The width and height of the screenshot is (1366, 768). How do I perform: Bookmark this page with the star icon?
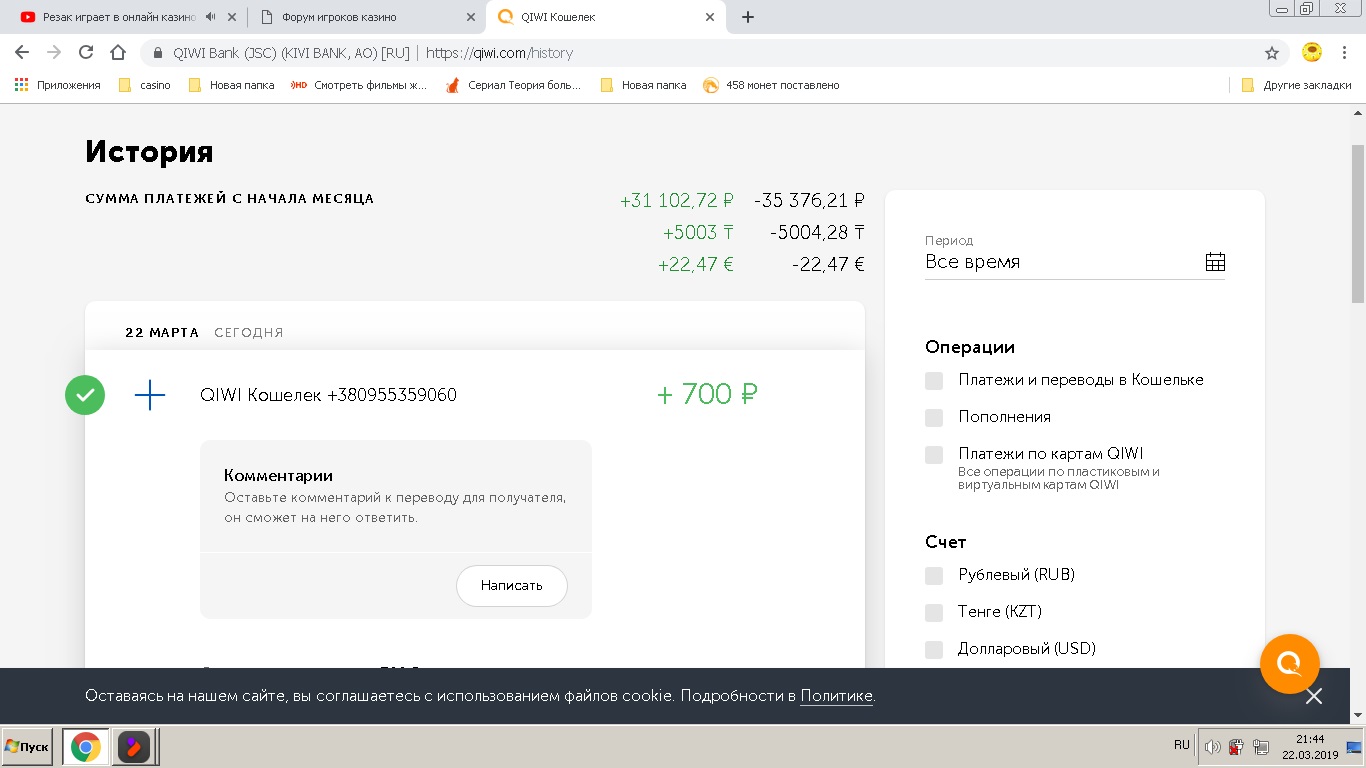(1272, 53)
